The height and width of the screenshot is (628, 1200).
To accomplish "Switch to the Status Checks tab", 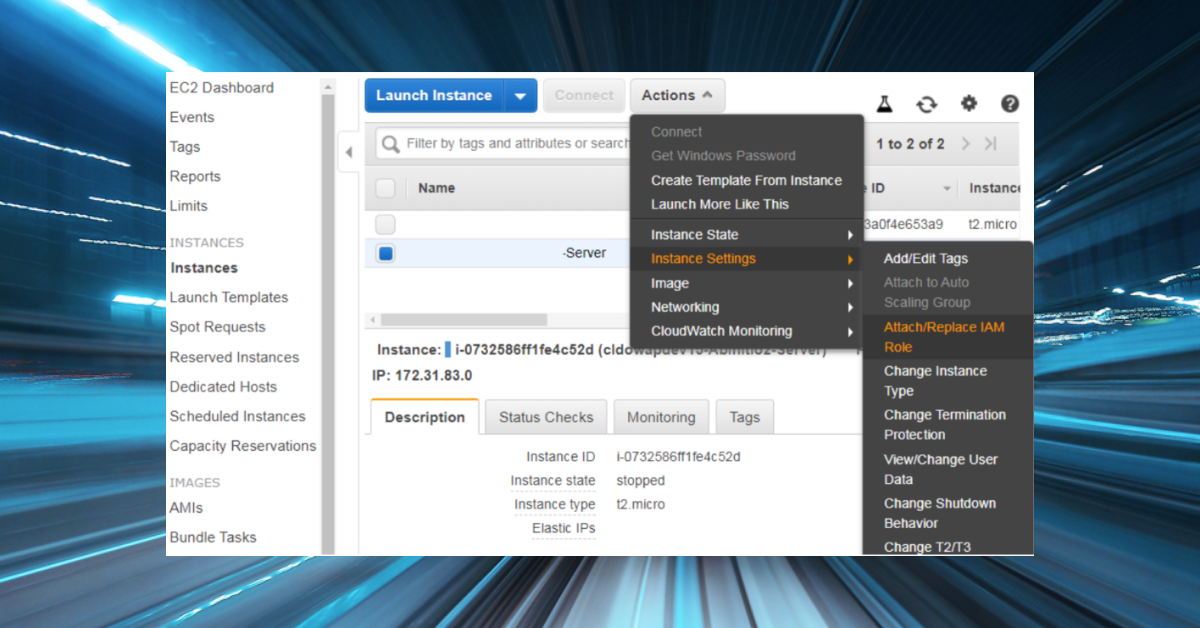I will tap(546, 417).
